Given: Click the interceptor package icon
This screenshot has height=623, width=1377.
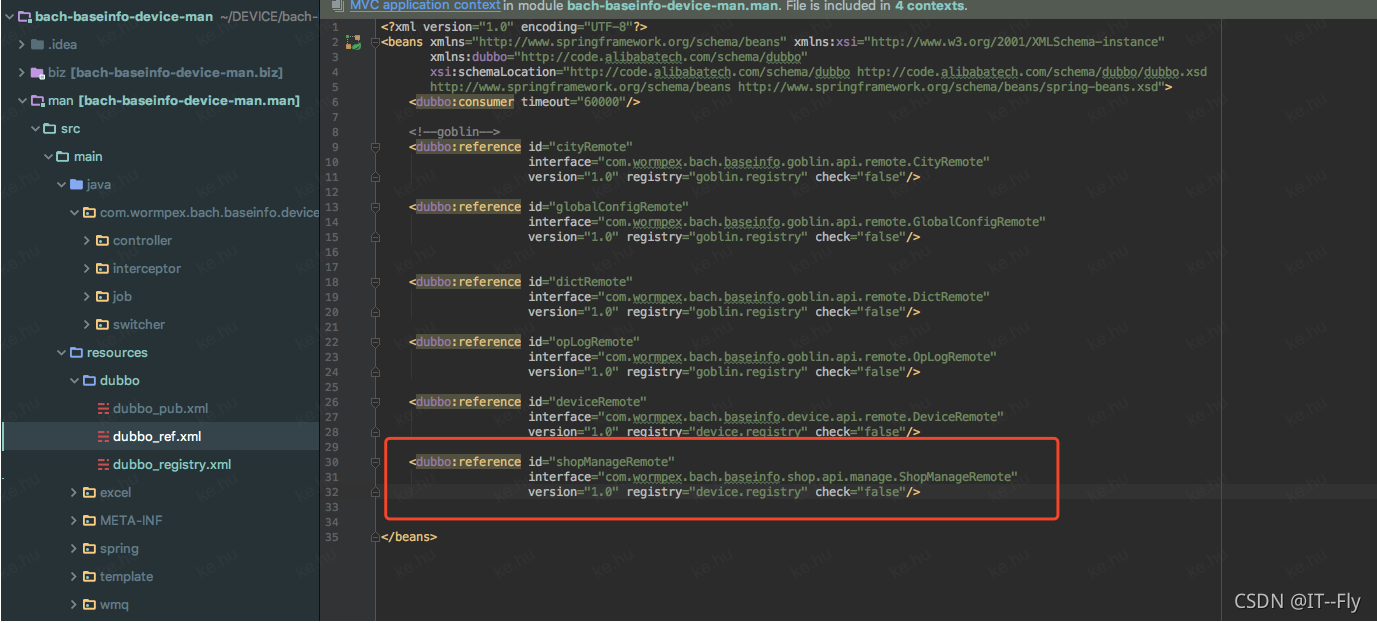Looking at the screenshot, I should point(102,269).
